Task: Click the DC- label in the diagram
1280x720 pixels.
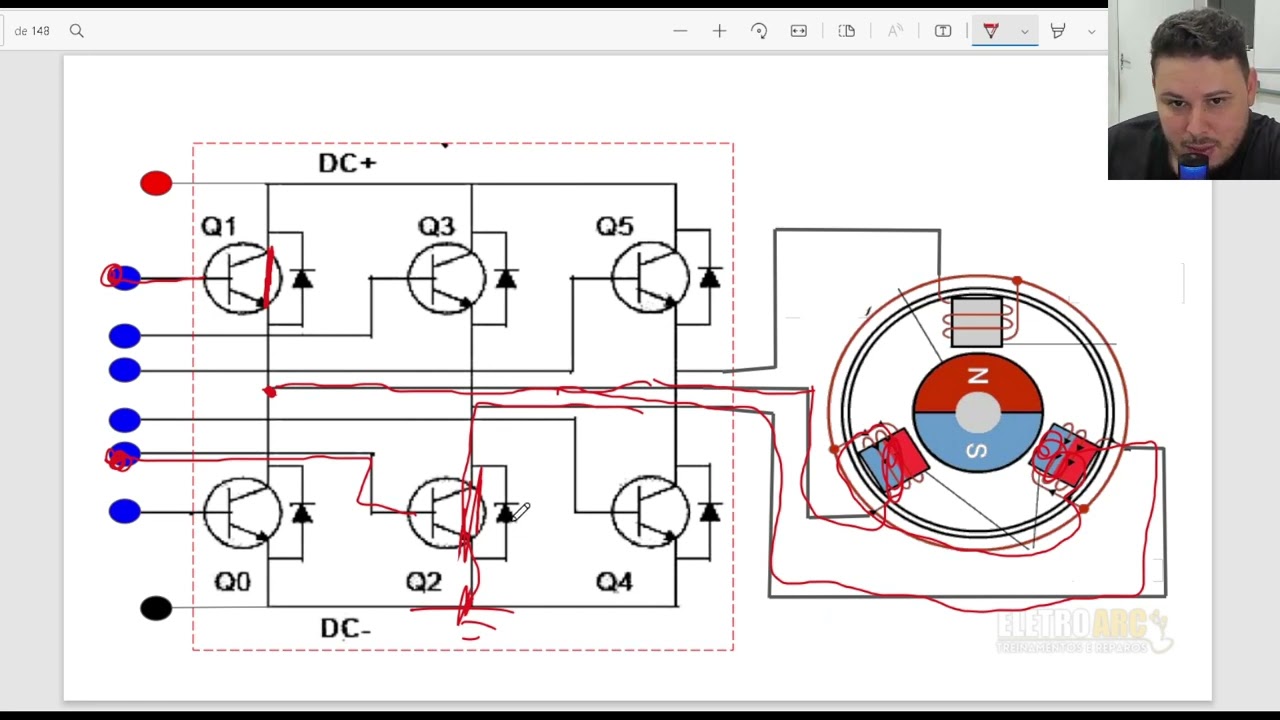Action: point(345,628)
